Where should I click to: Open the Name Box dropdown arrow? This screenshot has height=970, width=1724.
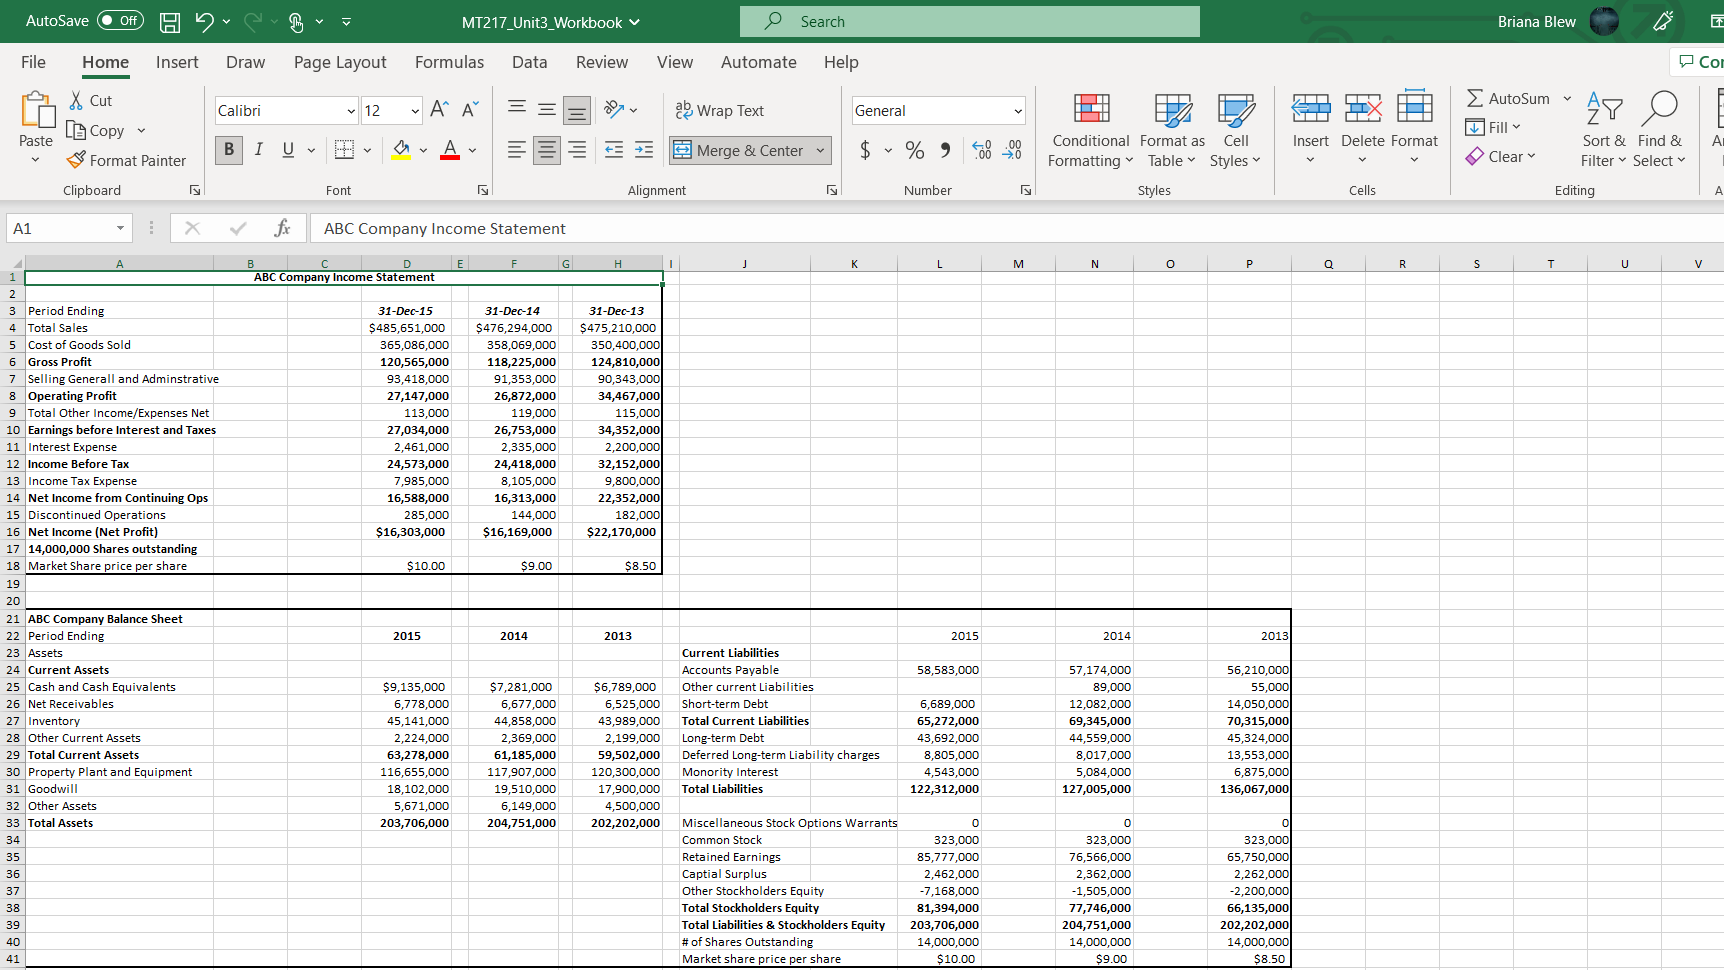120,228
